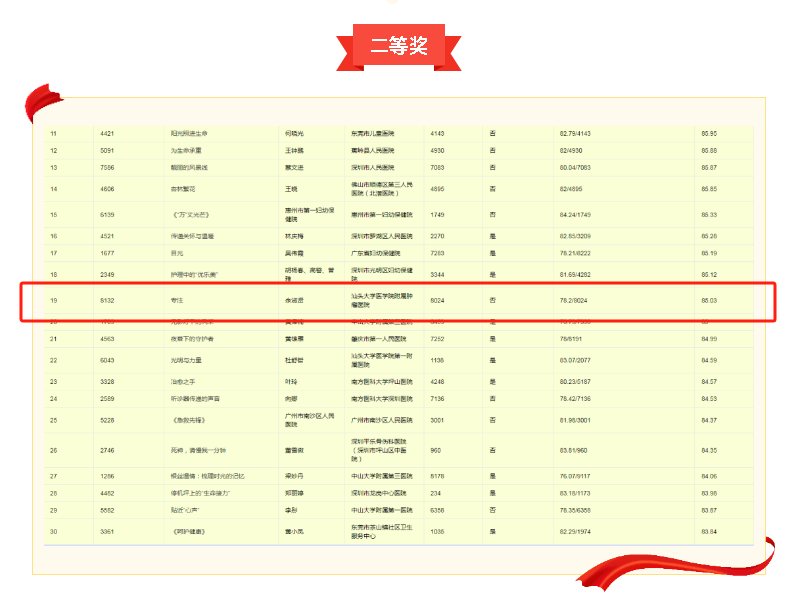Click the 二等奖 red banner heading
The height and width of the screenshot is (604, 787).
[x=398, y=45]
